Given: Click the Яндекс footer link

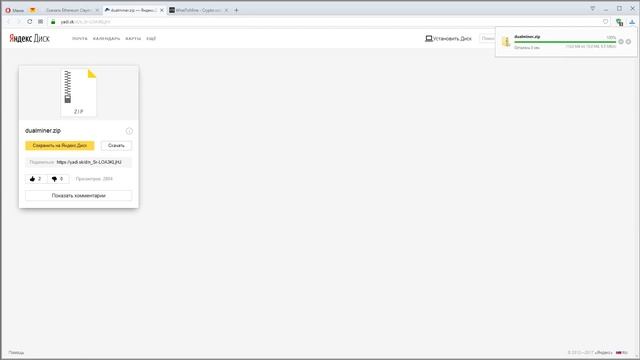Looking at the screenshot, I should [603, 352].
